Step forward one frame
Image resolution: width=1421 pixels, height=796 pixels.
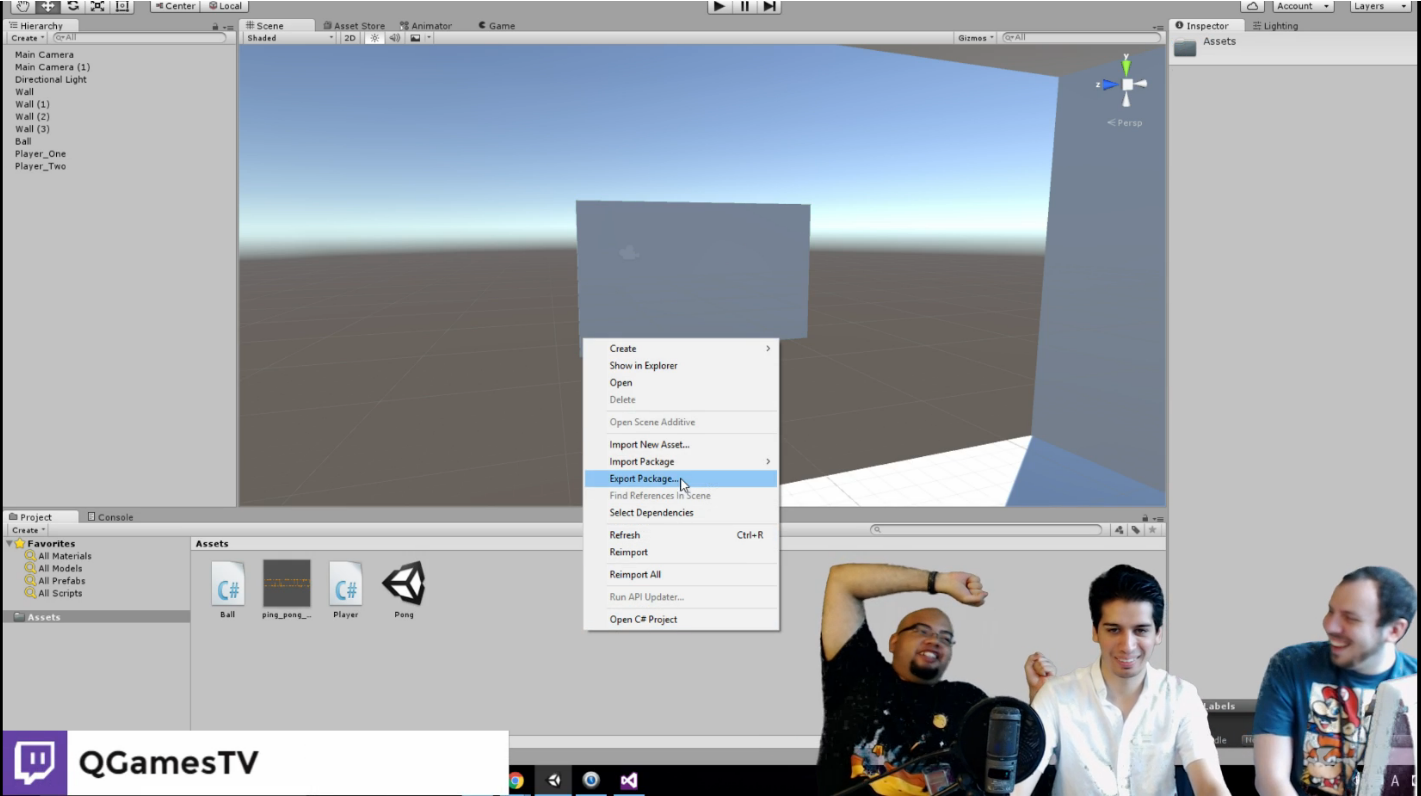click(x=769, y=6)
